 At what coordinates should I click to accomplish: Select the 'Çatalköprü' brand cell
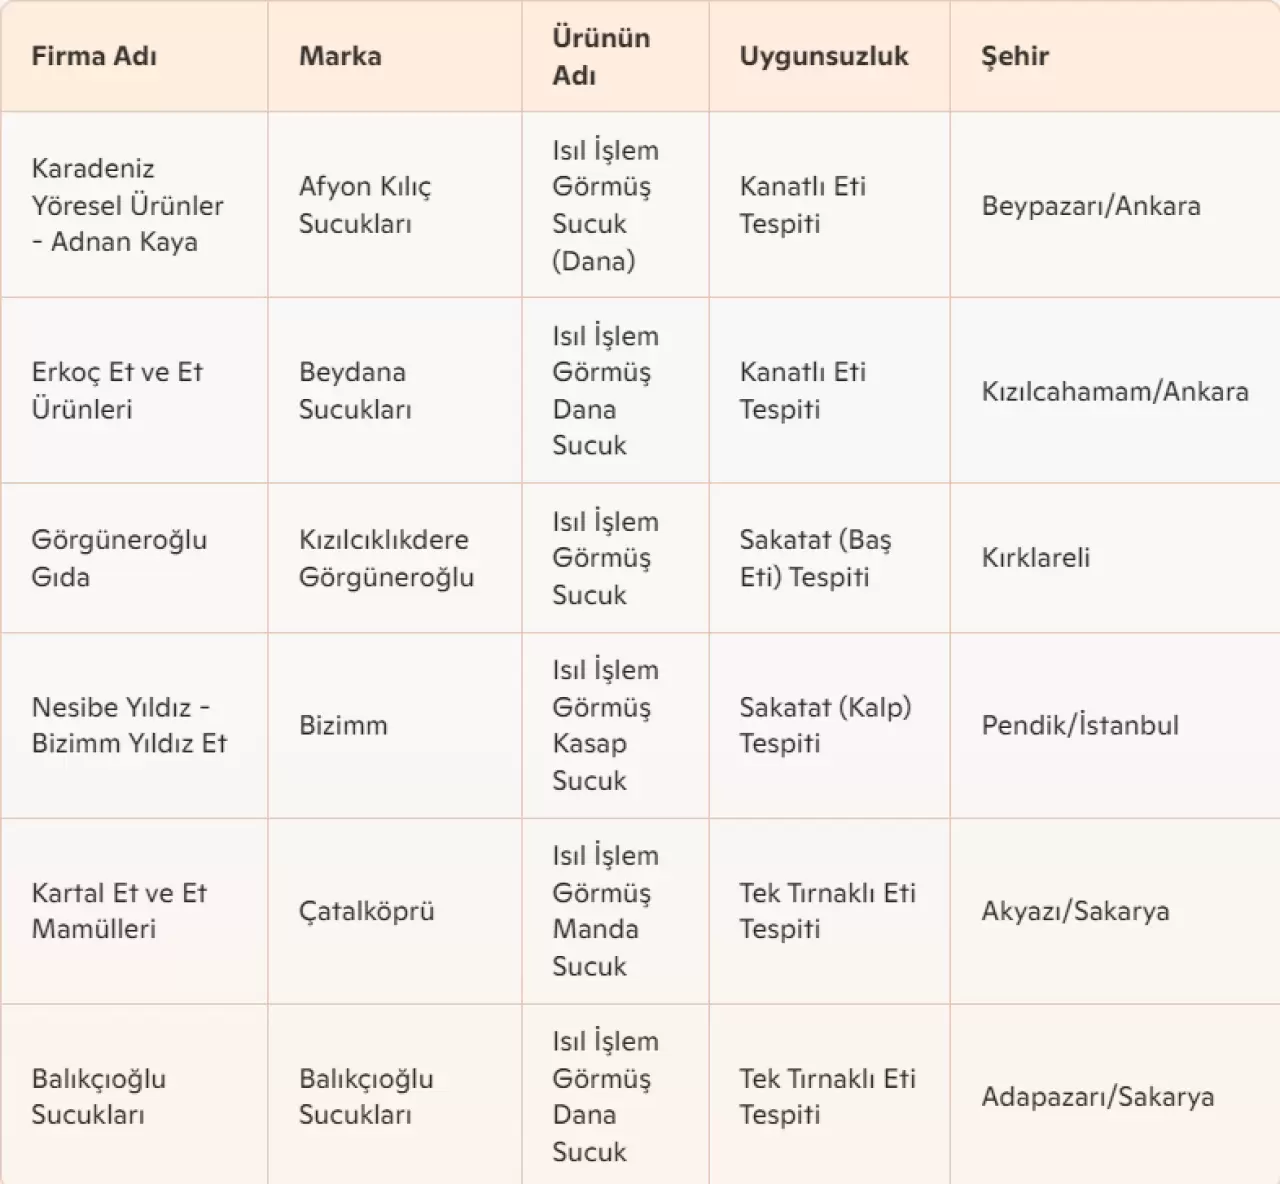click(x=366, y=911)
